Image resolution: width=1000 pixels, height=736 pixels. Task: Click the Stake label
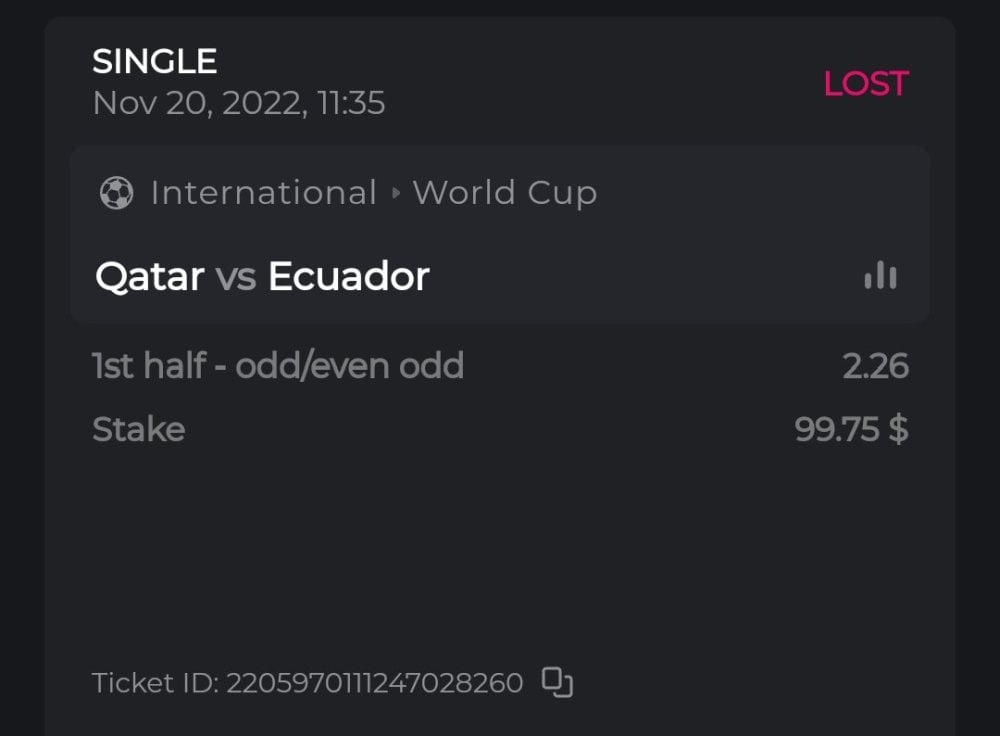tap(138, 430)
